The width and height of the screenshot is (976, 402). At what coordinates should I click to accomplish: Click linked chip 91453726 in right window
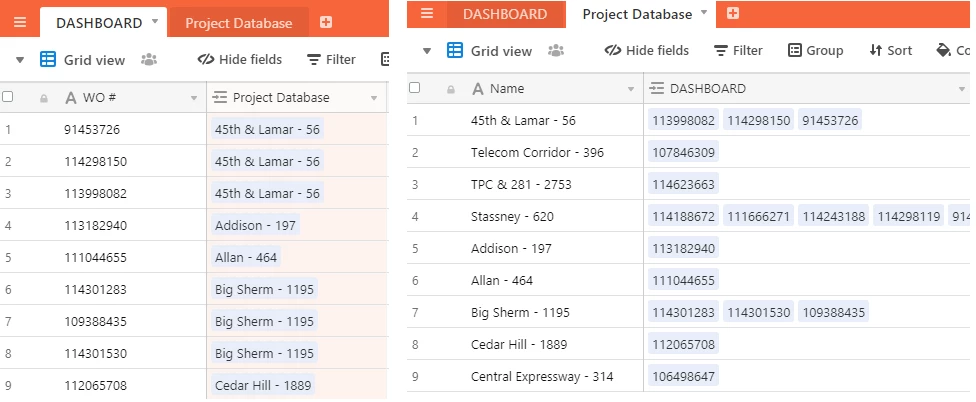click(830, 120)
